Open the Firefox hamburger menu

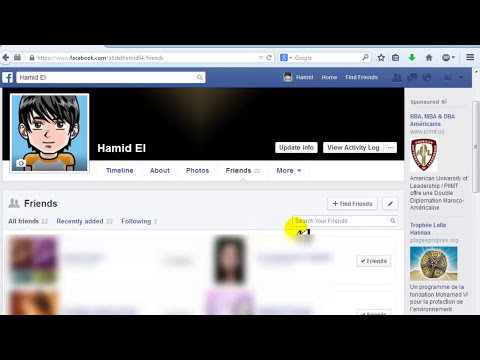tap(470, 57)
